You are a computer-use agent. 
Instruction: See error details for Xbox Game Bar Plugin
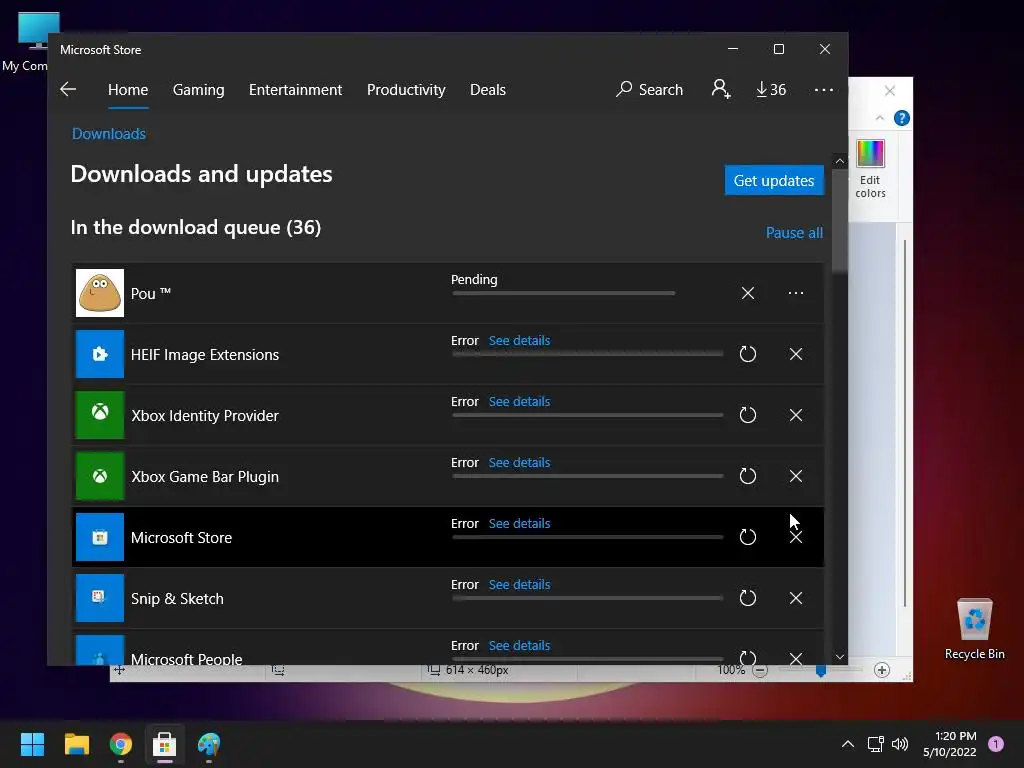pos(519,462)
